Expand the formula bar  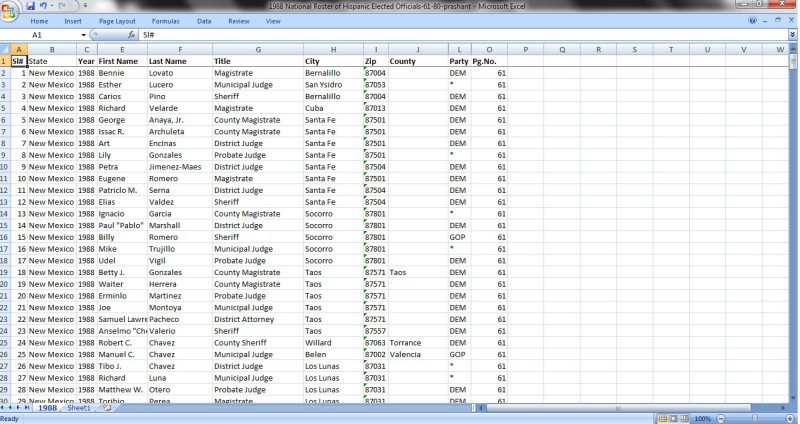793,35
